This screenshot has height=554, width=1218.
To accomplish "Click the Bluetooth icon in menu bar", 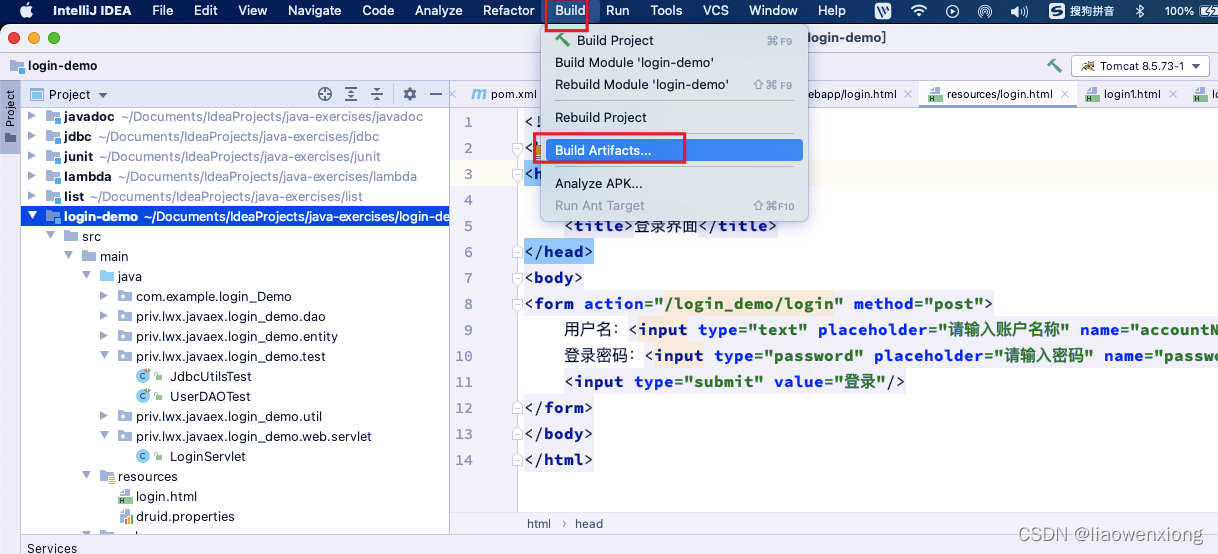I will 1139,11.
